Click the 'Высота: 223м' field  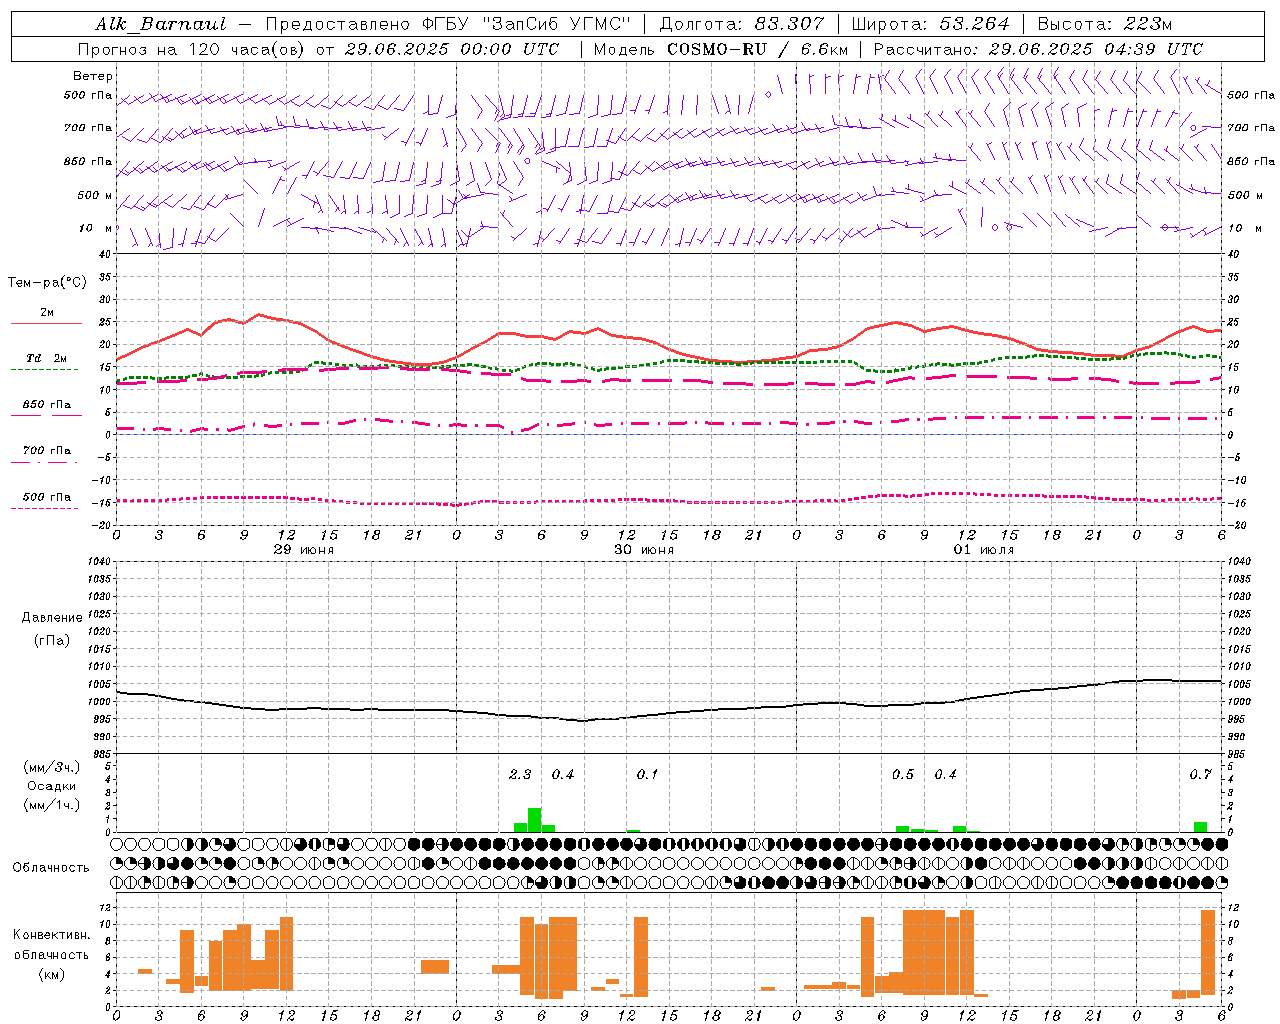click(1105, 24)
